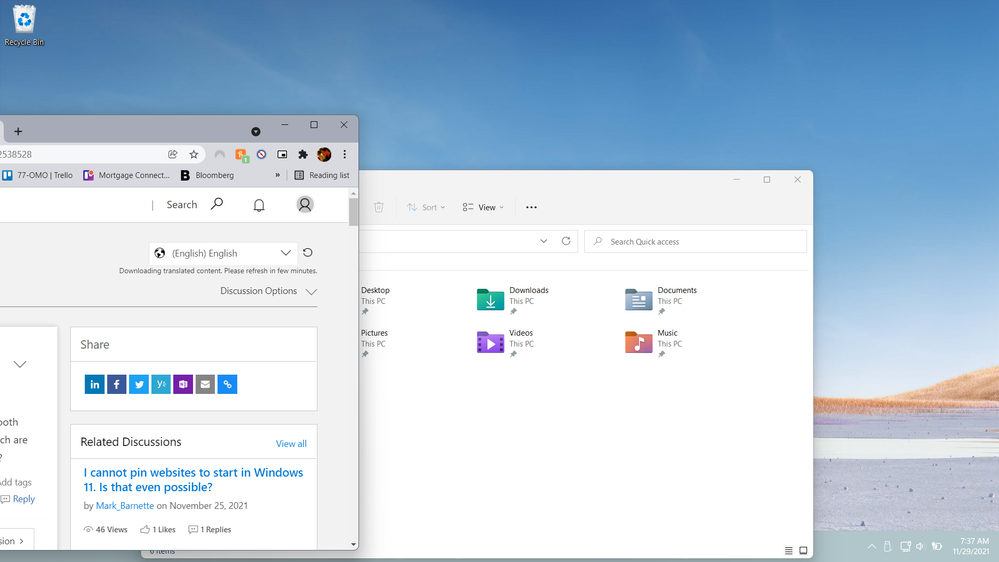Switch File Explorer to large icons view
The height and width of the screenshot is (562, 999).
[x=803, y=551]
